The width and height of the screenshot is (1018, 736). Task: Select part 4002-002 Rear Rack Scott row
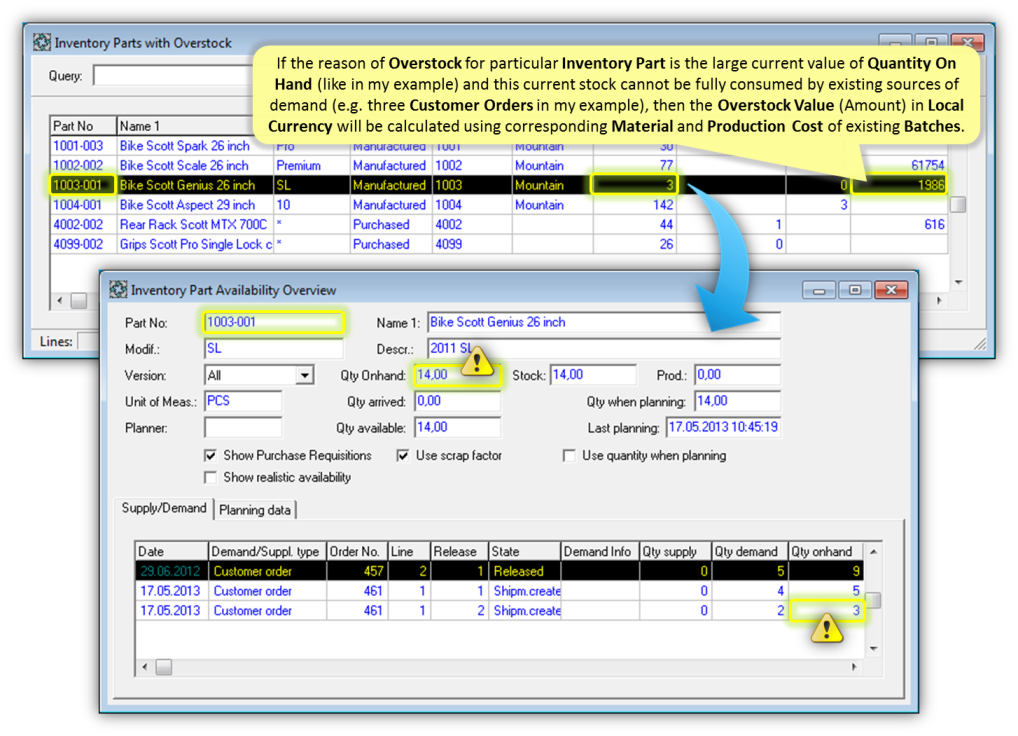pos(499,225)
